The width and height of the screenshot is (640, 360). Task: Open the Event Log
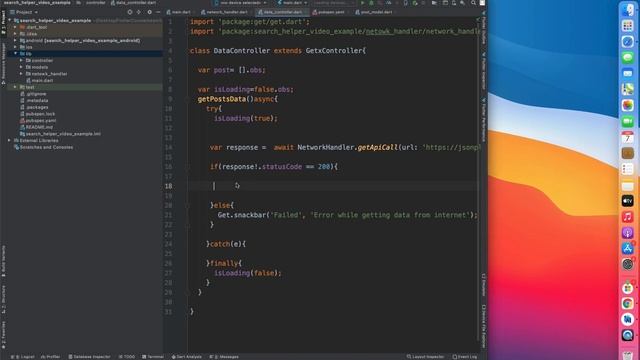464,357
